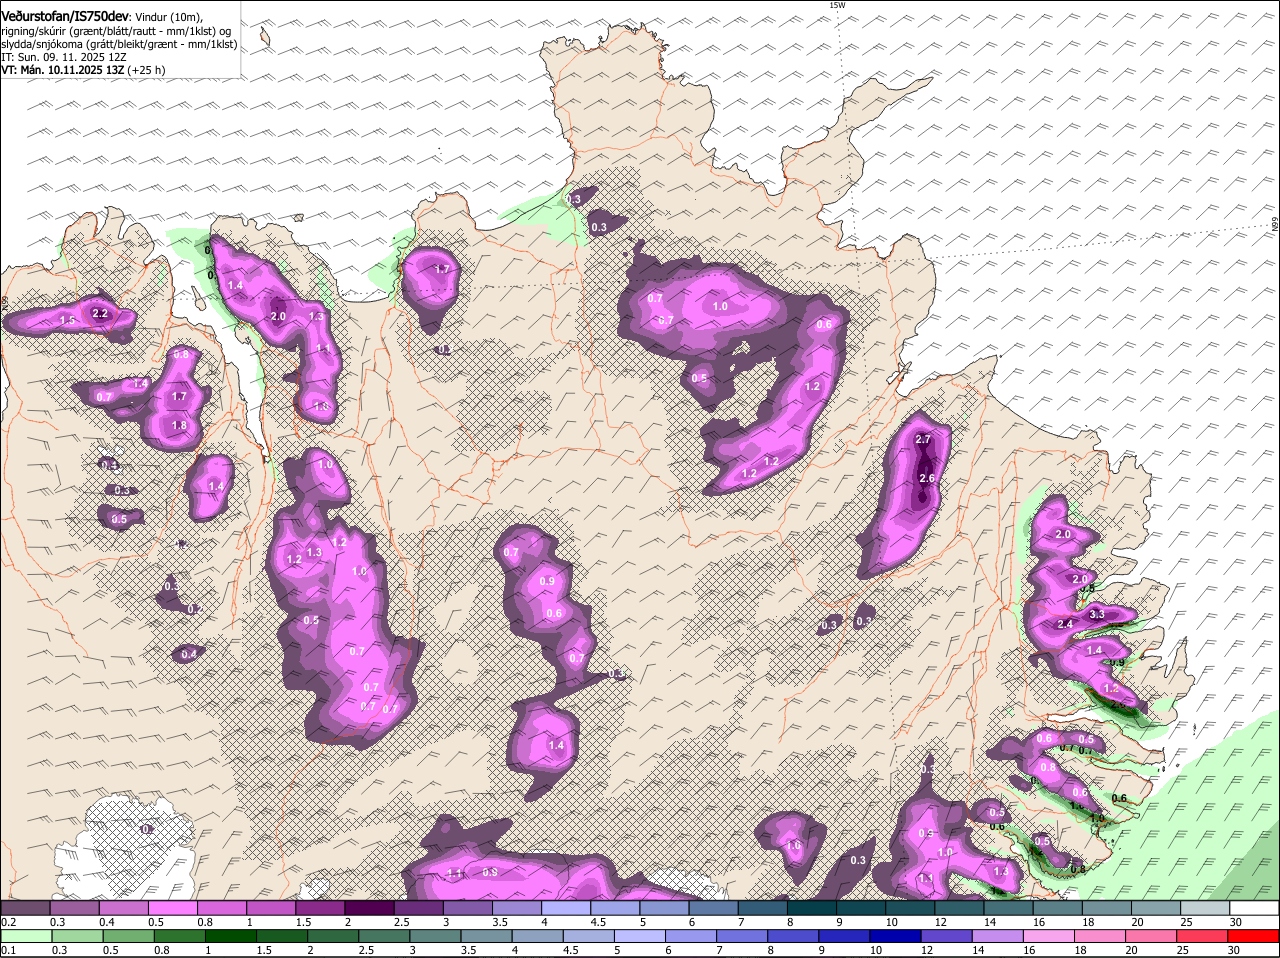Select the dark teal swatch between 8 and 9 in the upper scale
Viewport: 1280px width, 958px height.
pos(812,907)
